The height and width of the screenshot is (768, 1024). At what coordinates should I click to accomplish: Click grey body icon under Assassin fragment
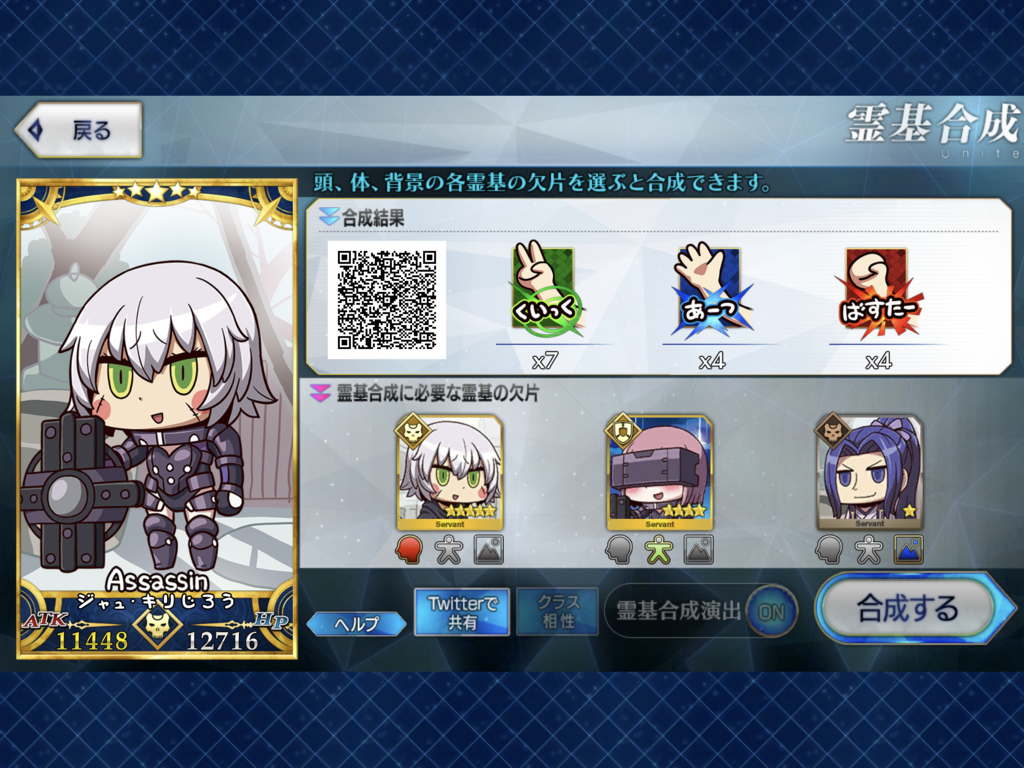pyautogui.click(x=449, y=550)
